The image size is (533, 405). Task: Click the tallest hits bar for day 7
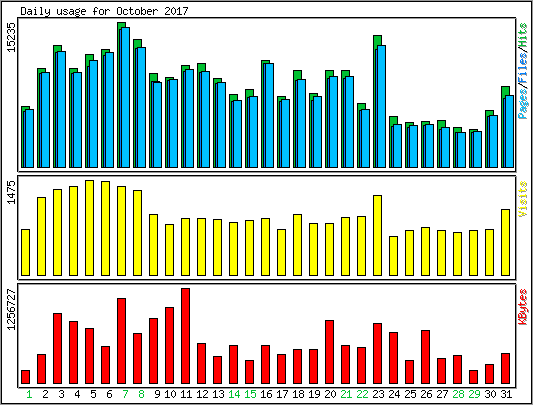122,95
